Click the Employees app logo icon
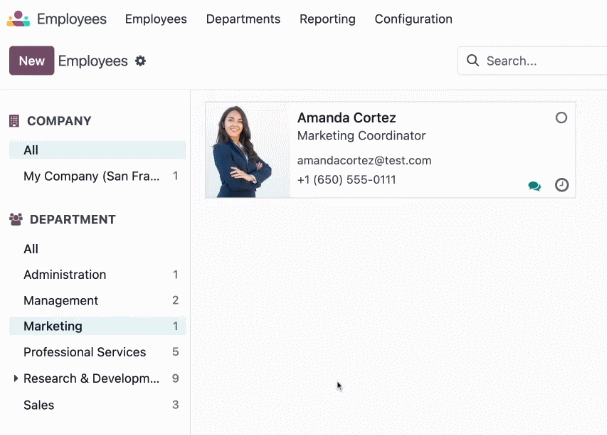 point(18,19)
